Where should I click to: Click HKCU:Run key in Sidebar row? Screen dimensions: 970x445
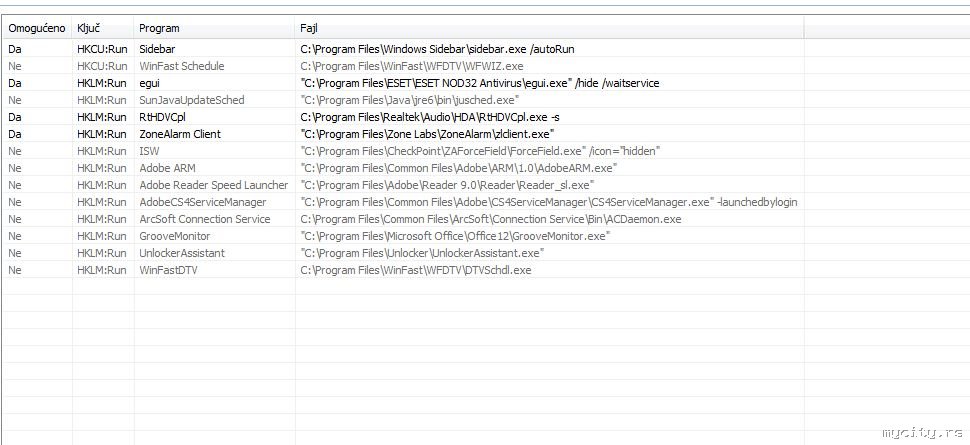click(x=102, y=49)
